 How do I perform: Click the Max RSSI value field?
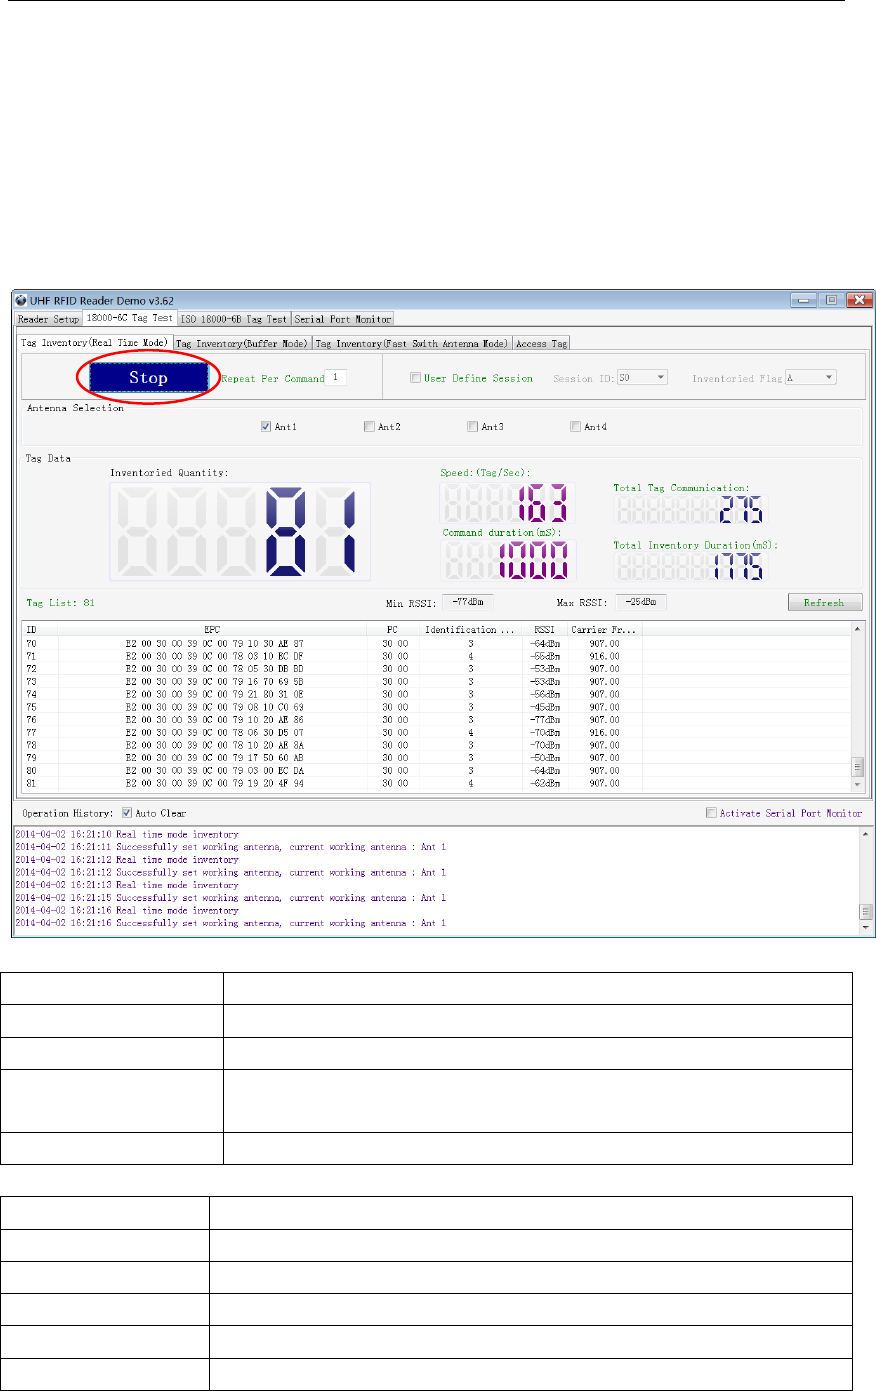[640, 602]
